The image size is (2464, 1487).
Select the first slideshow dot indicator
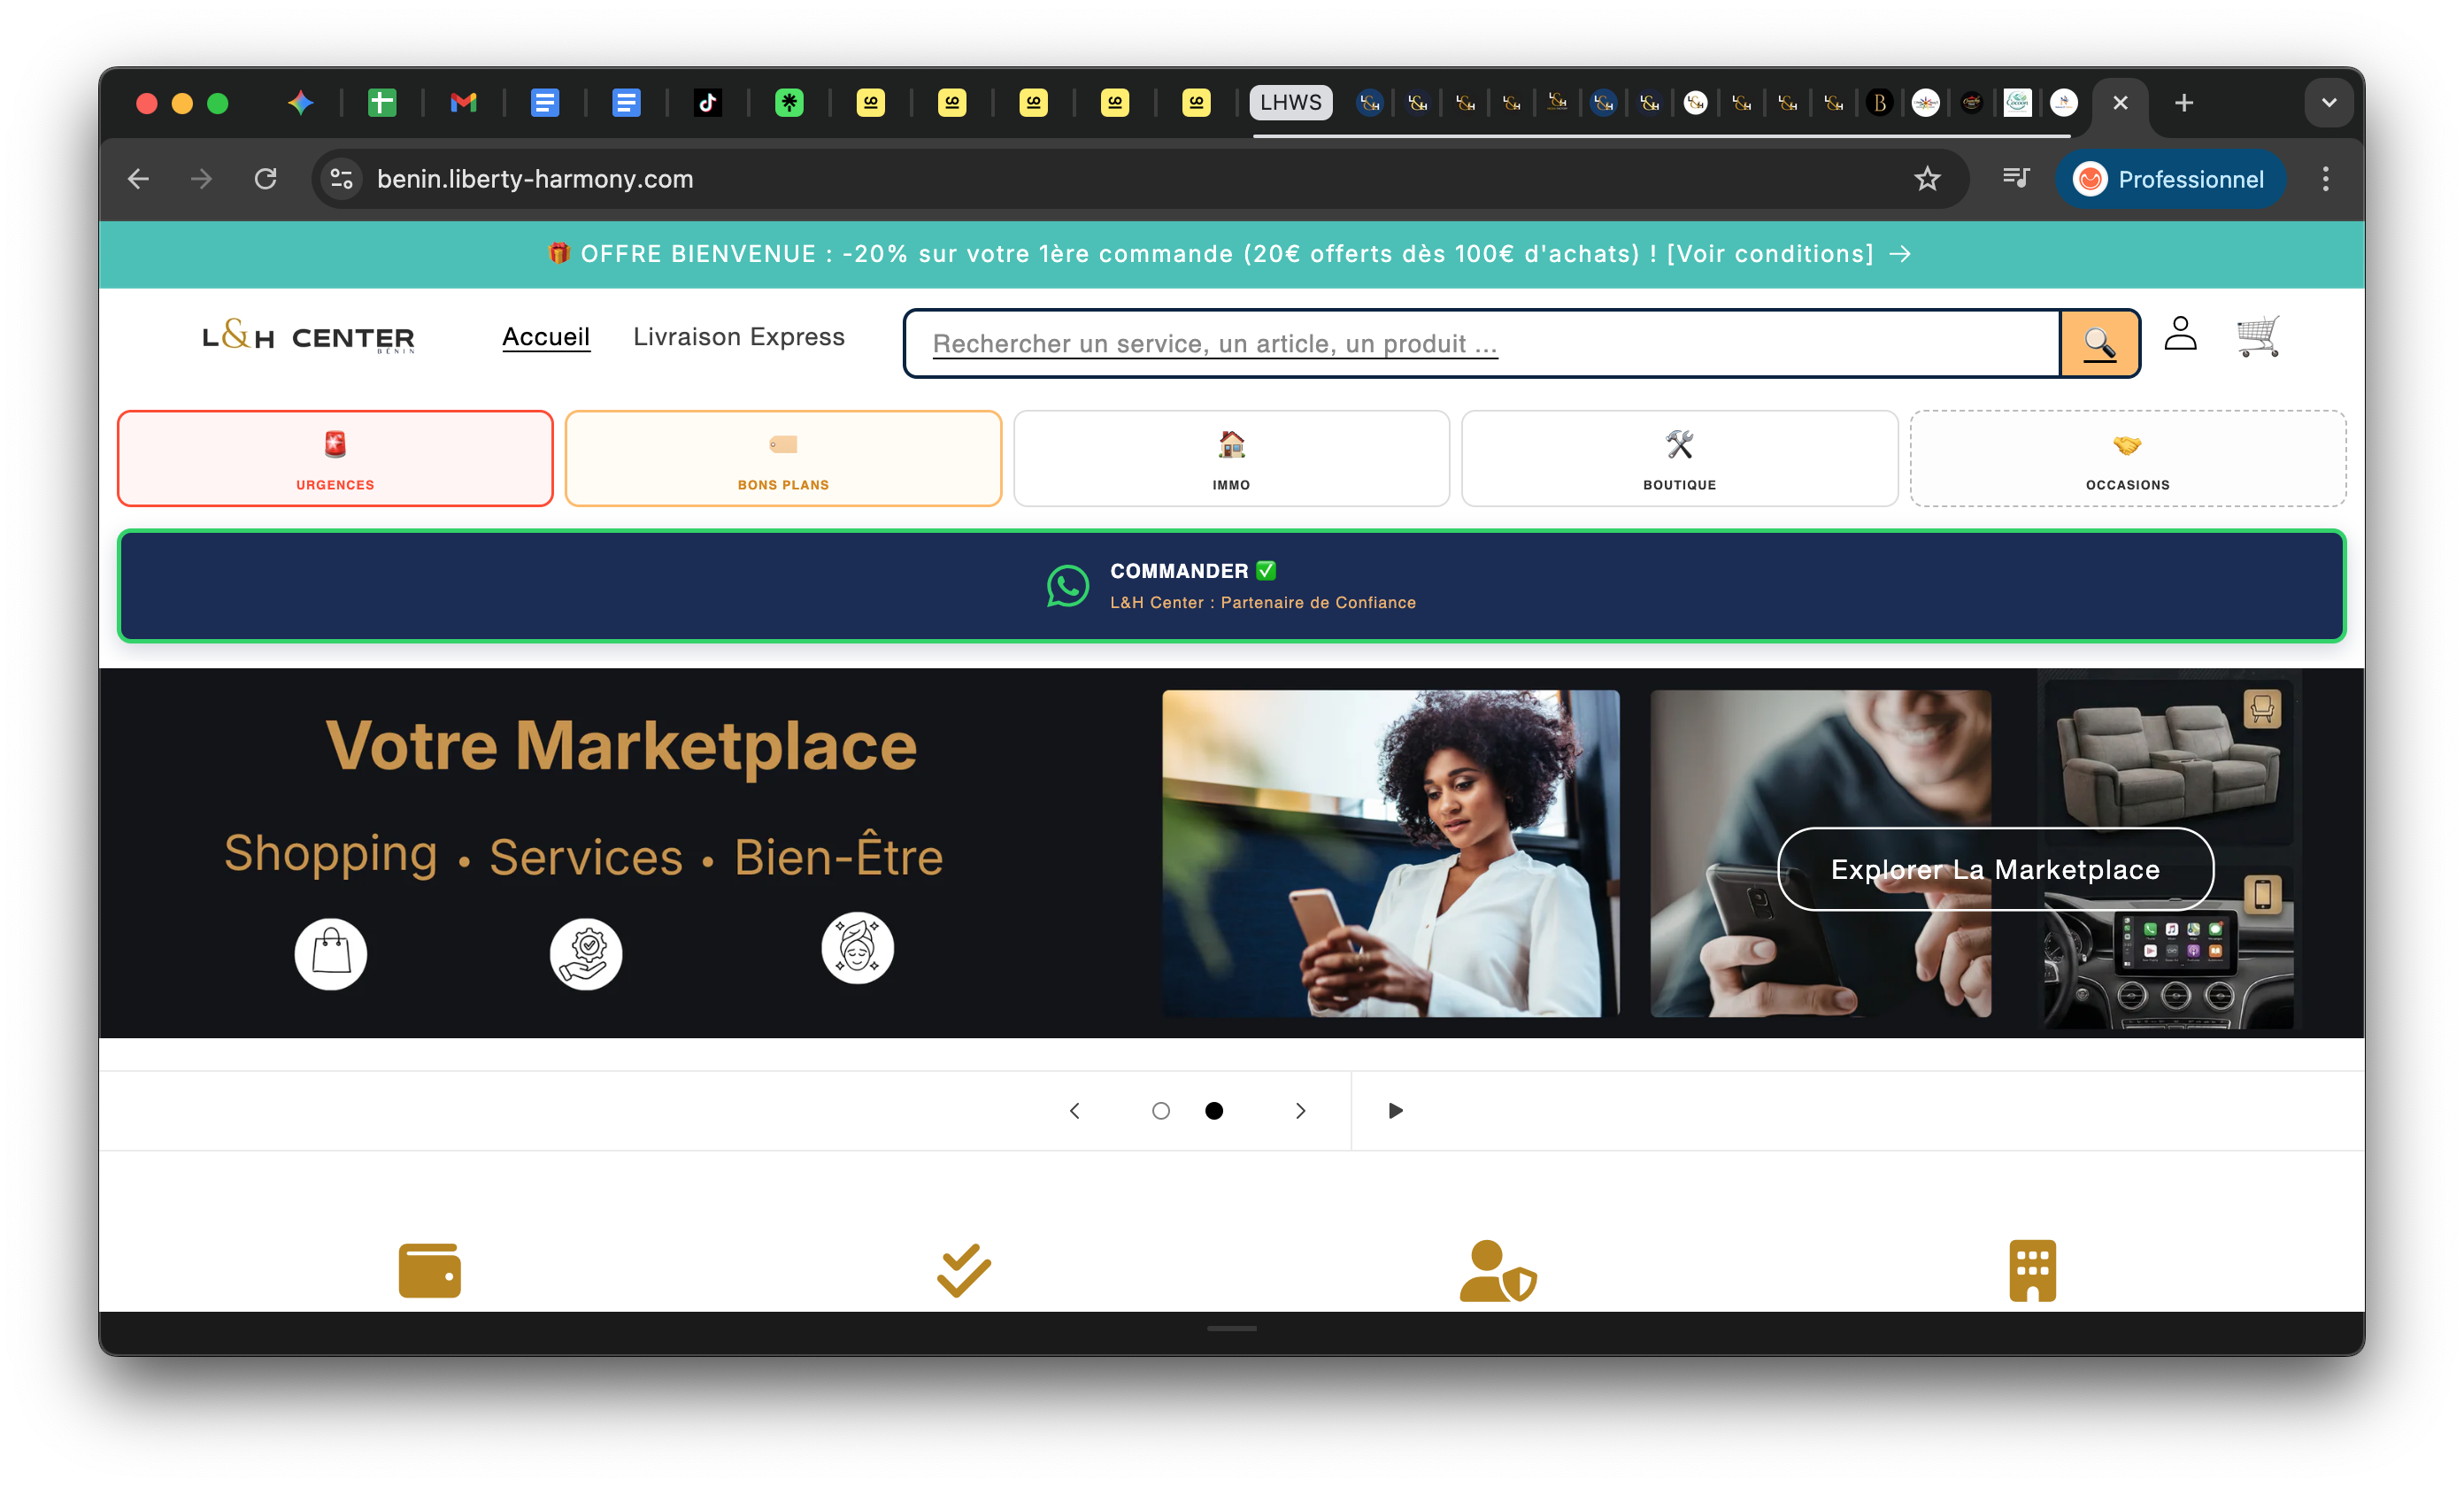[x=1160, y=1111]
